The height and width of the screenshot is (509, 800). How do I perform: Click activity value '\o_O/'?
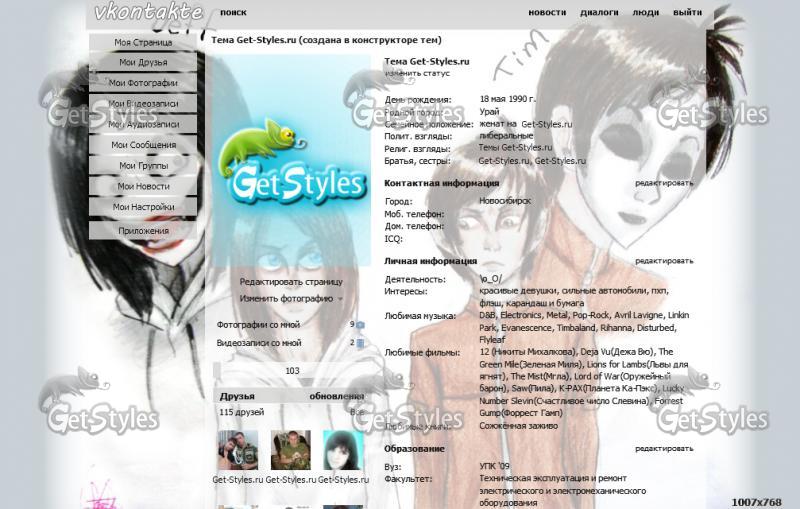[490, 278]
